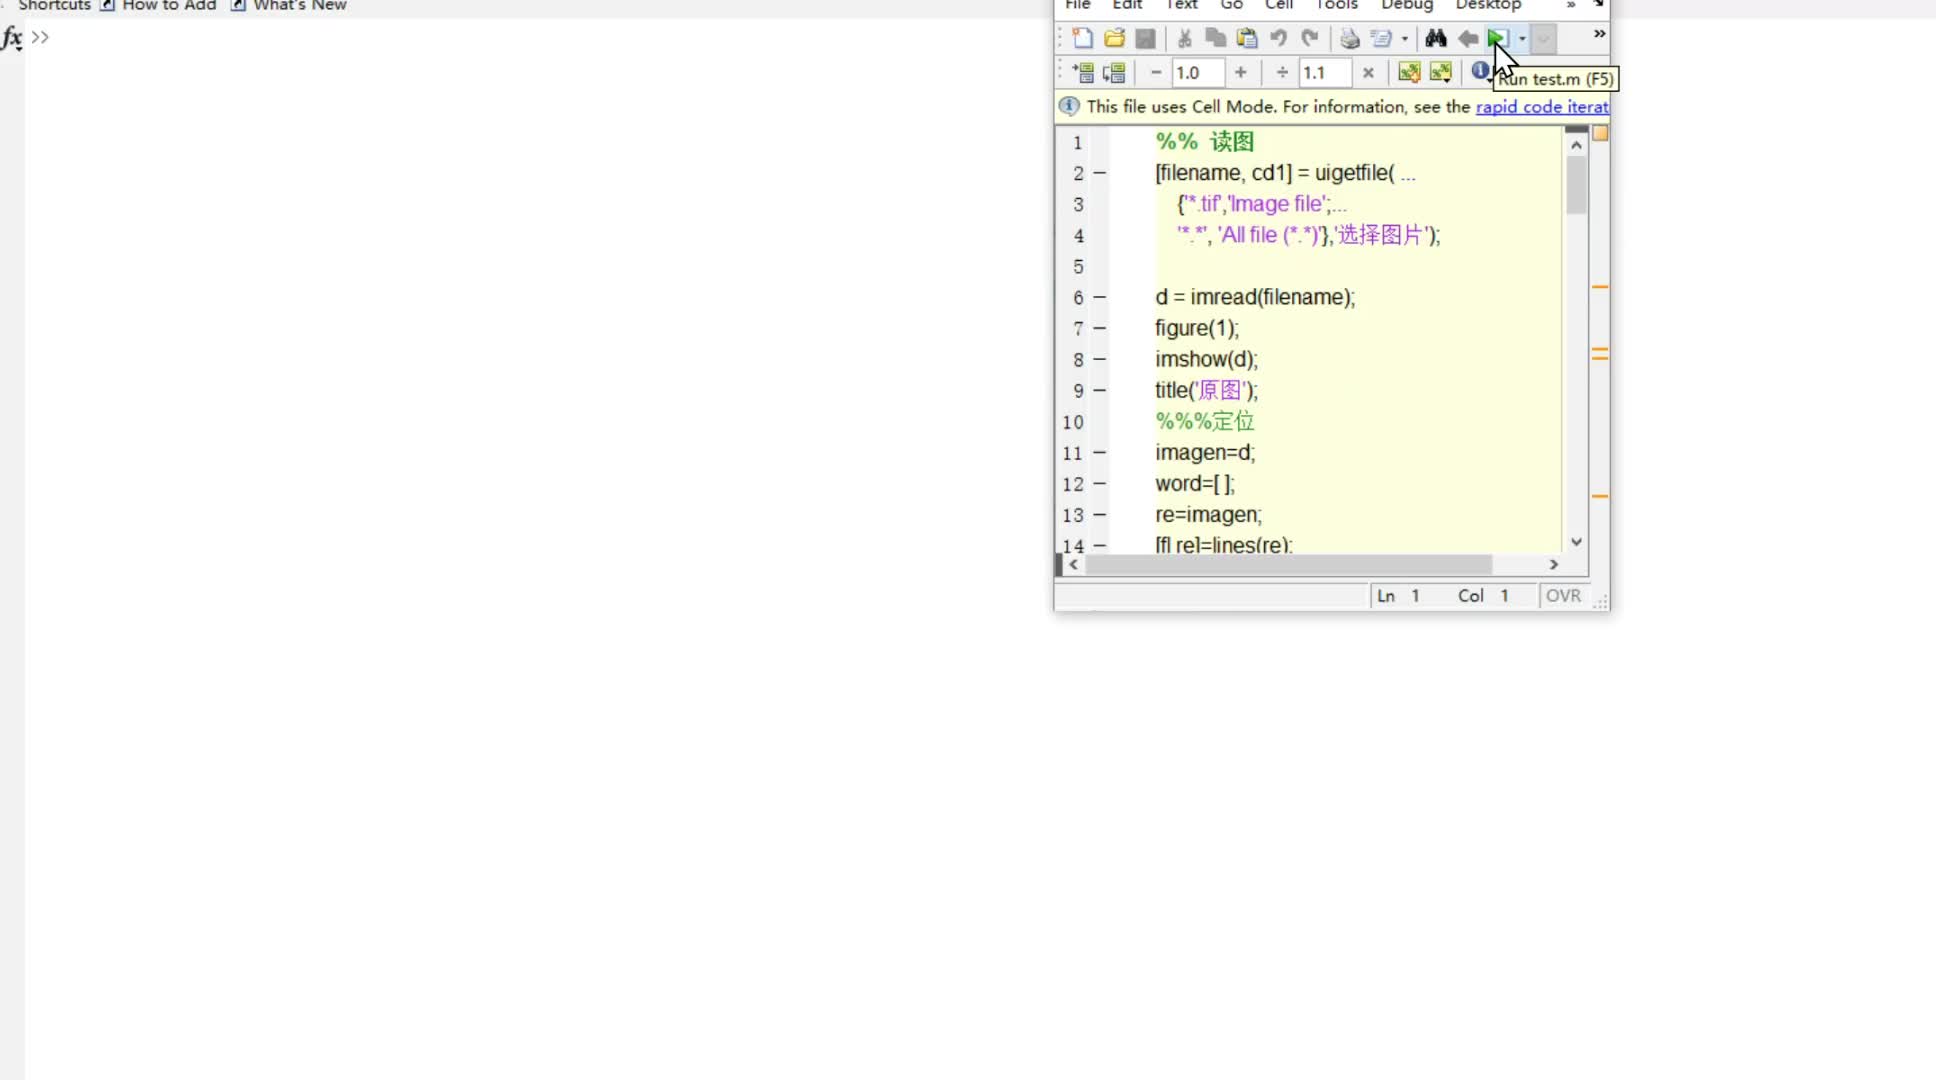Toggle breakpoint on line 9 dash
1936x1080 pixels.
(x=1099, y=390)
